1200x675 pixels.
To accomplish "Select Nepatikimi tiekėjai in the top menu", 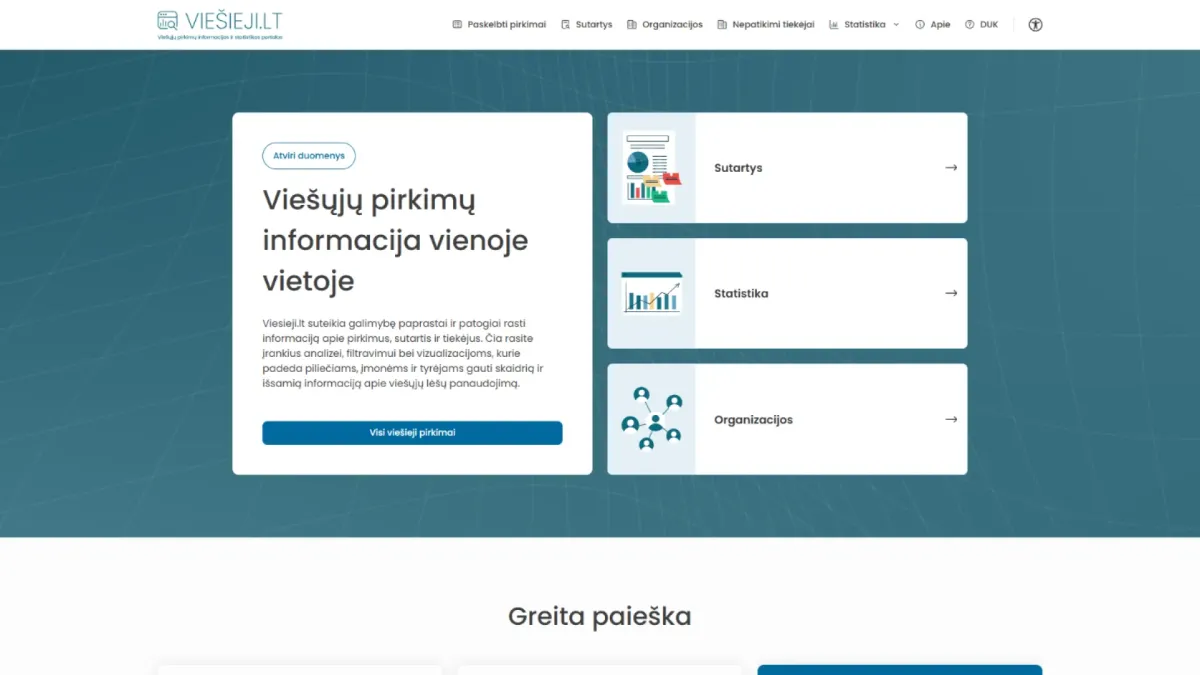I will [x=773, y=25].
